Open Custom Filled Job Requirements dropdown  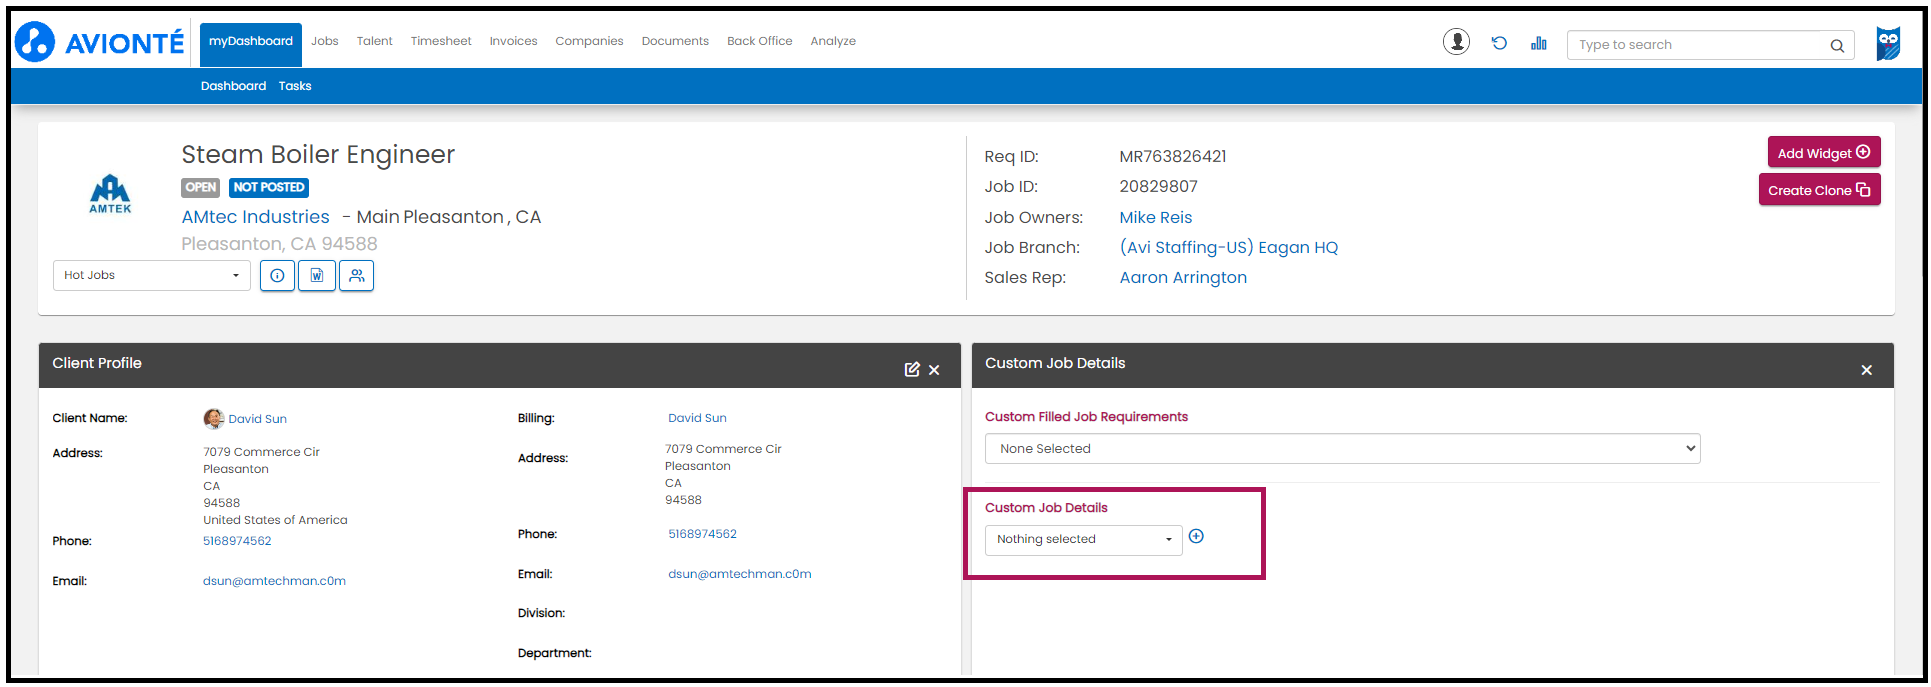tap(1343, 449)
